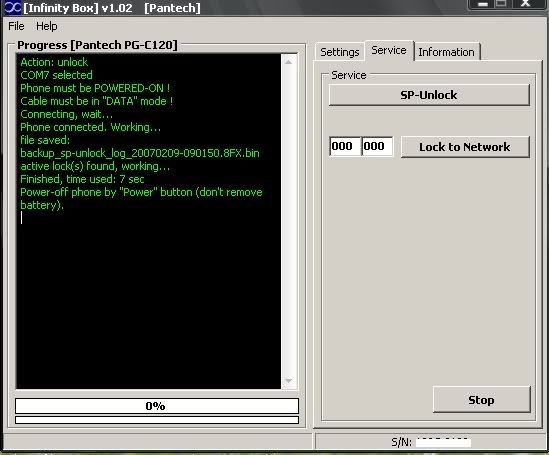Click the thin secondary progress bar
The image size is (549, 455).
click(157, 420)
